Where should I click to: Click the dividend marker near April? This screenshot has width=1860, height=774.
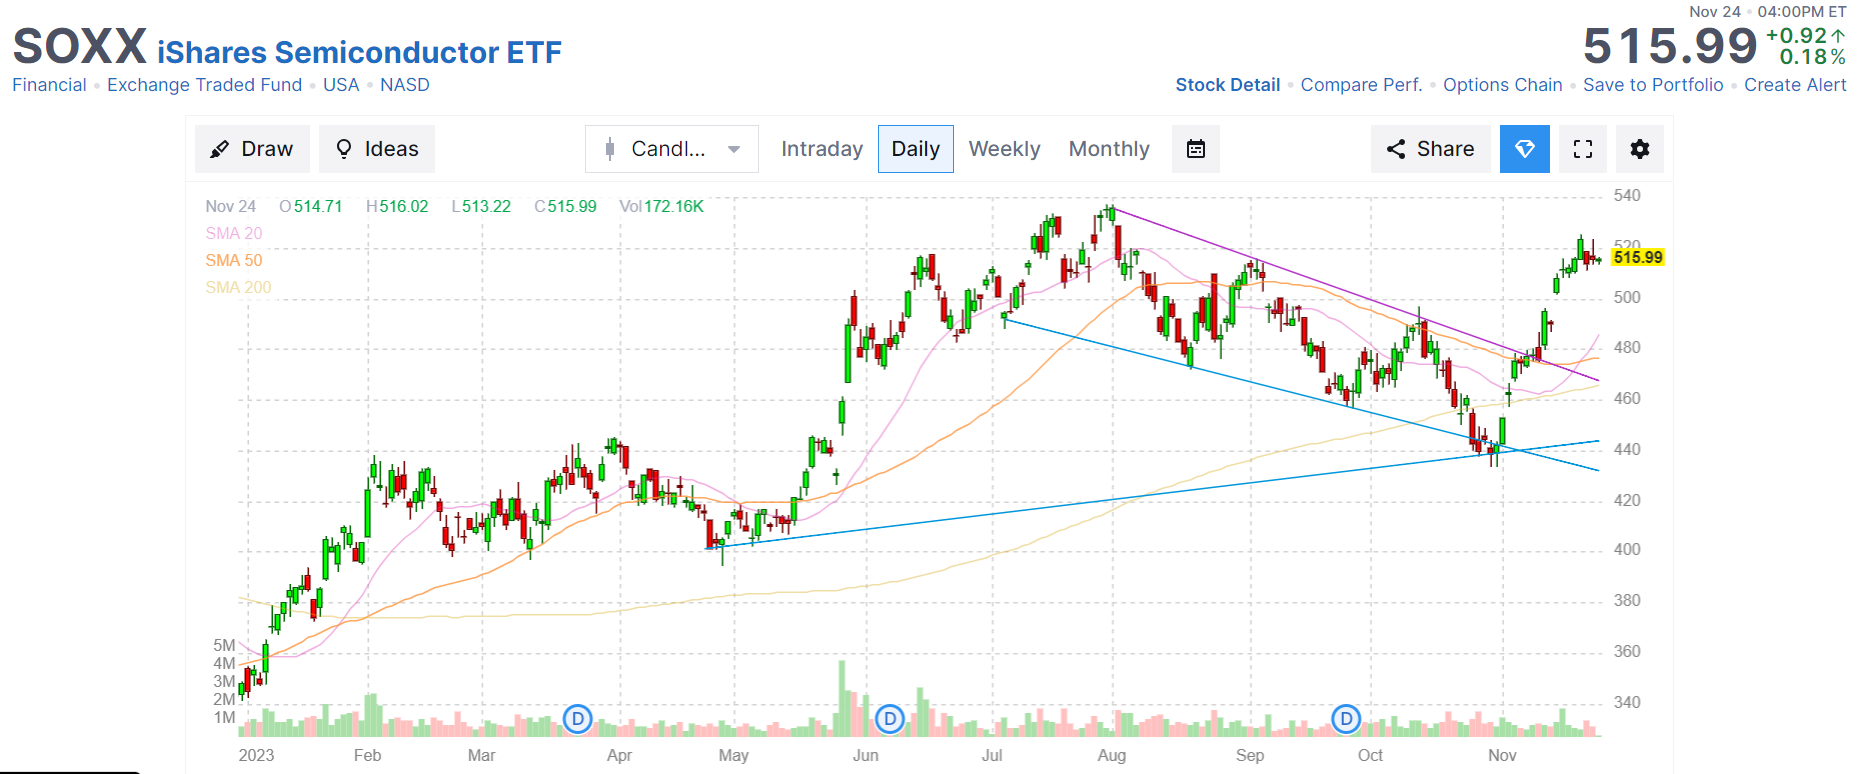[x=578, y=718]
